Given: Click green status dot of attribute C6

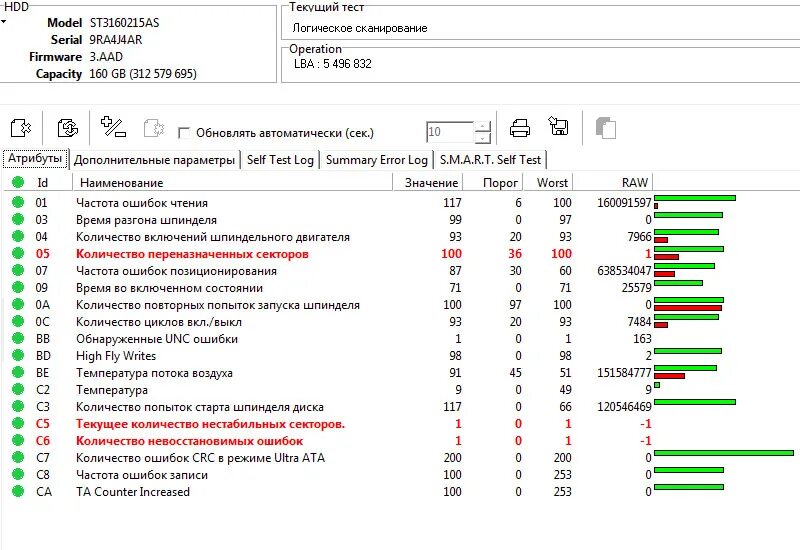Looking at the screenshot, I should tap(18, 440).
